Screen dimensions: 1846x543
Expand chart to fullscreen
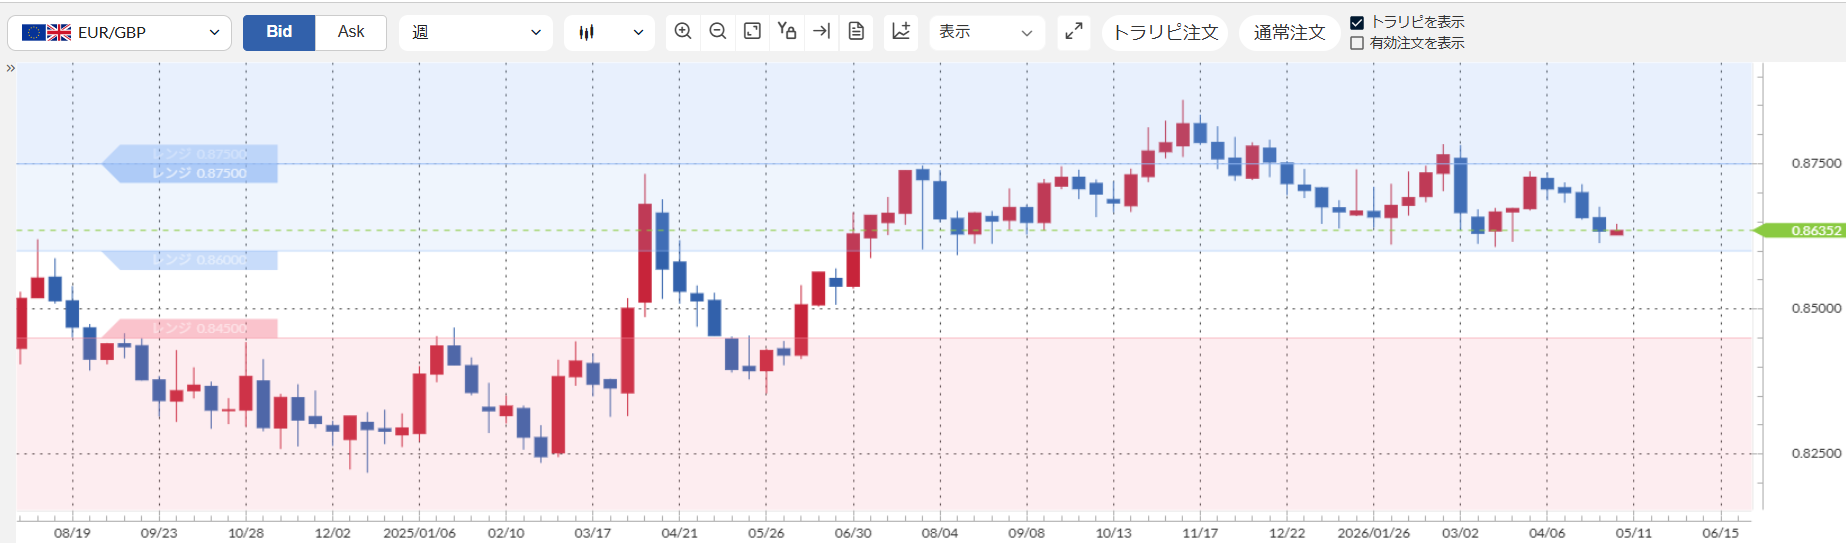(1074, 32)
